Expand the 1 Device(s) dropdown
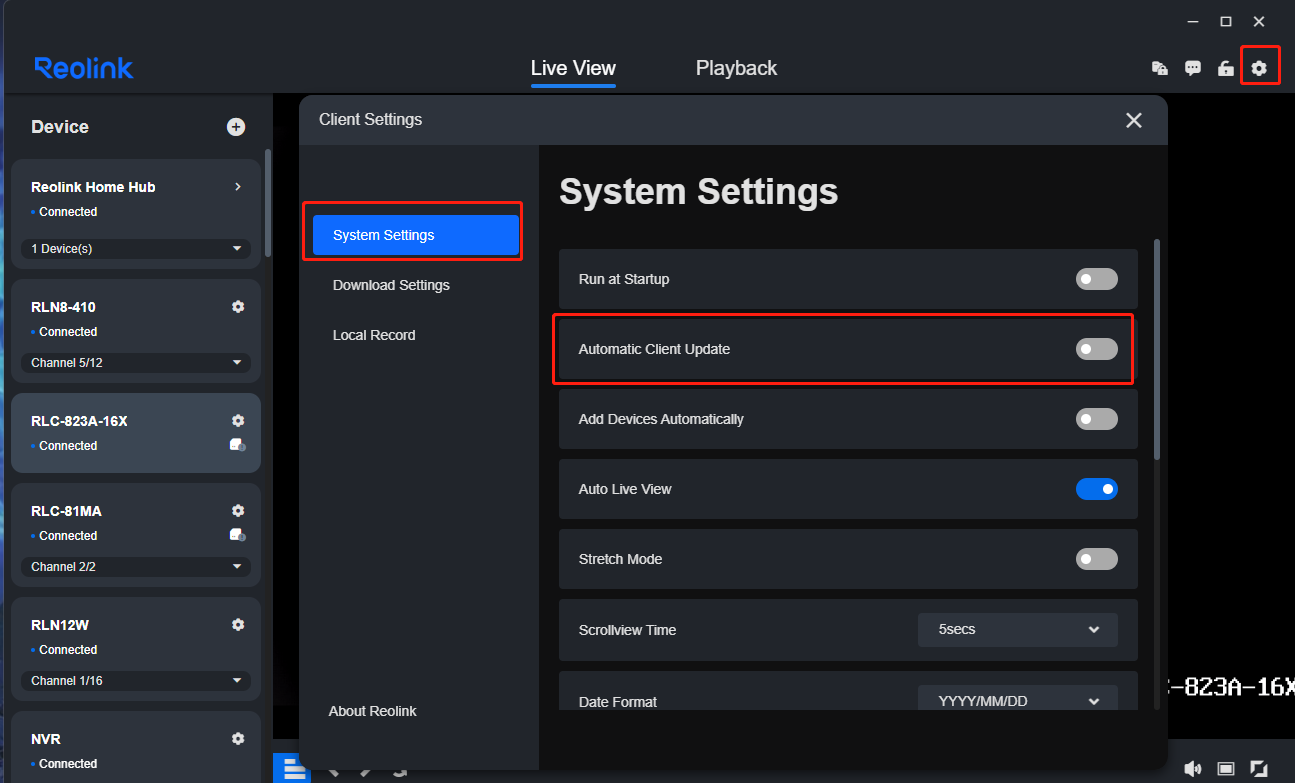 coord(136,248)
